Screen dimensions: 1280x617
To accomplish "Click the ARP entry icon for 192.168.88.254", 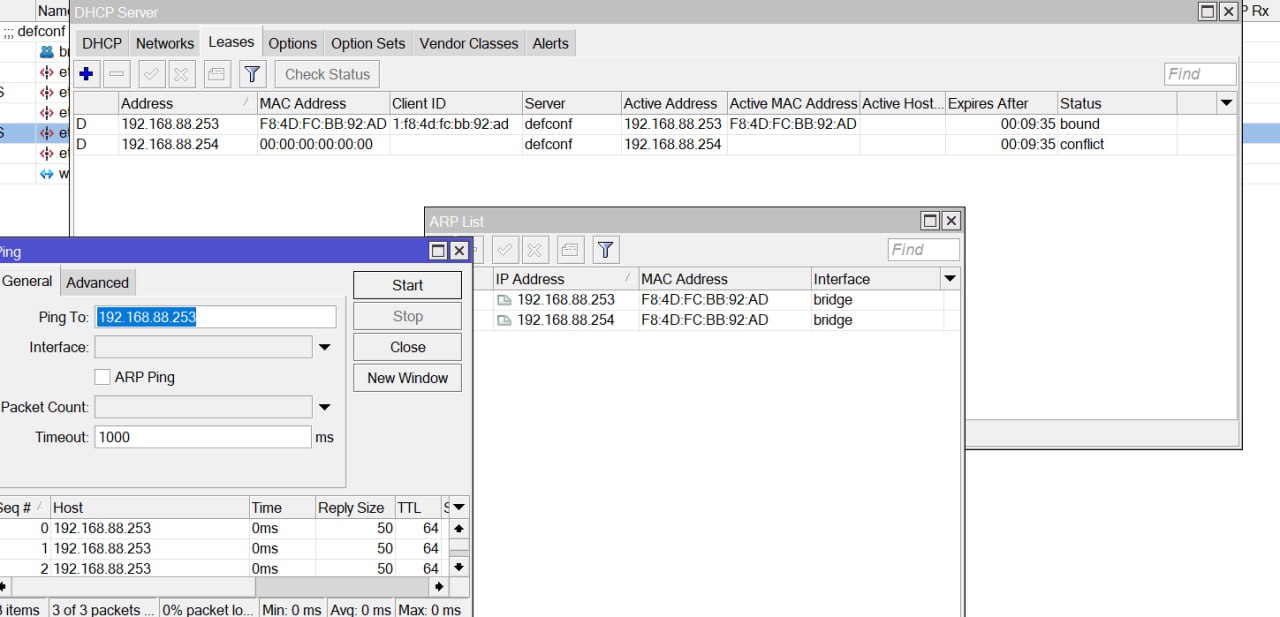I will [504, 320].
